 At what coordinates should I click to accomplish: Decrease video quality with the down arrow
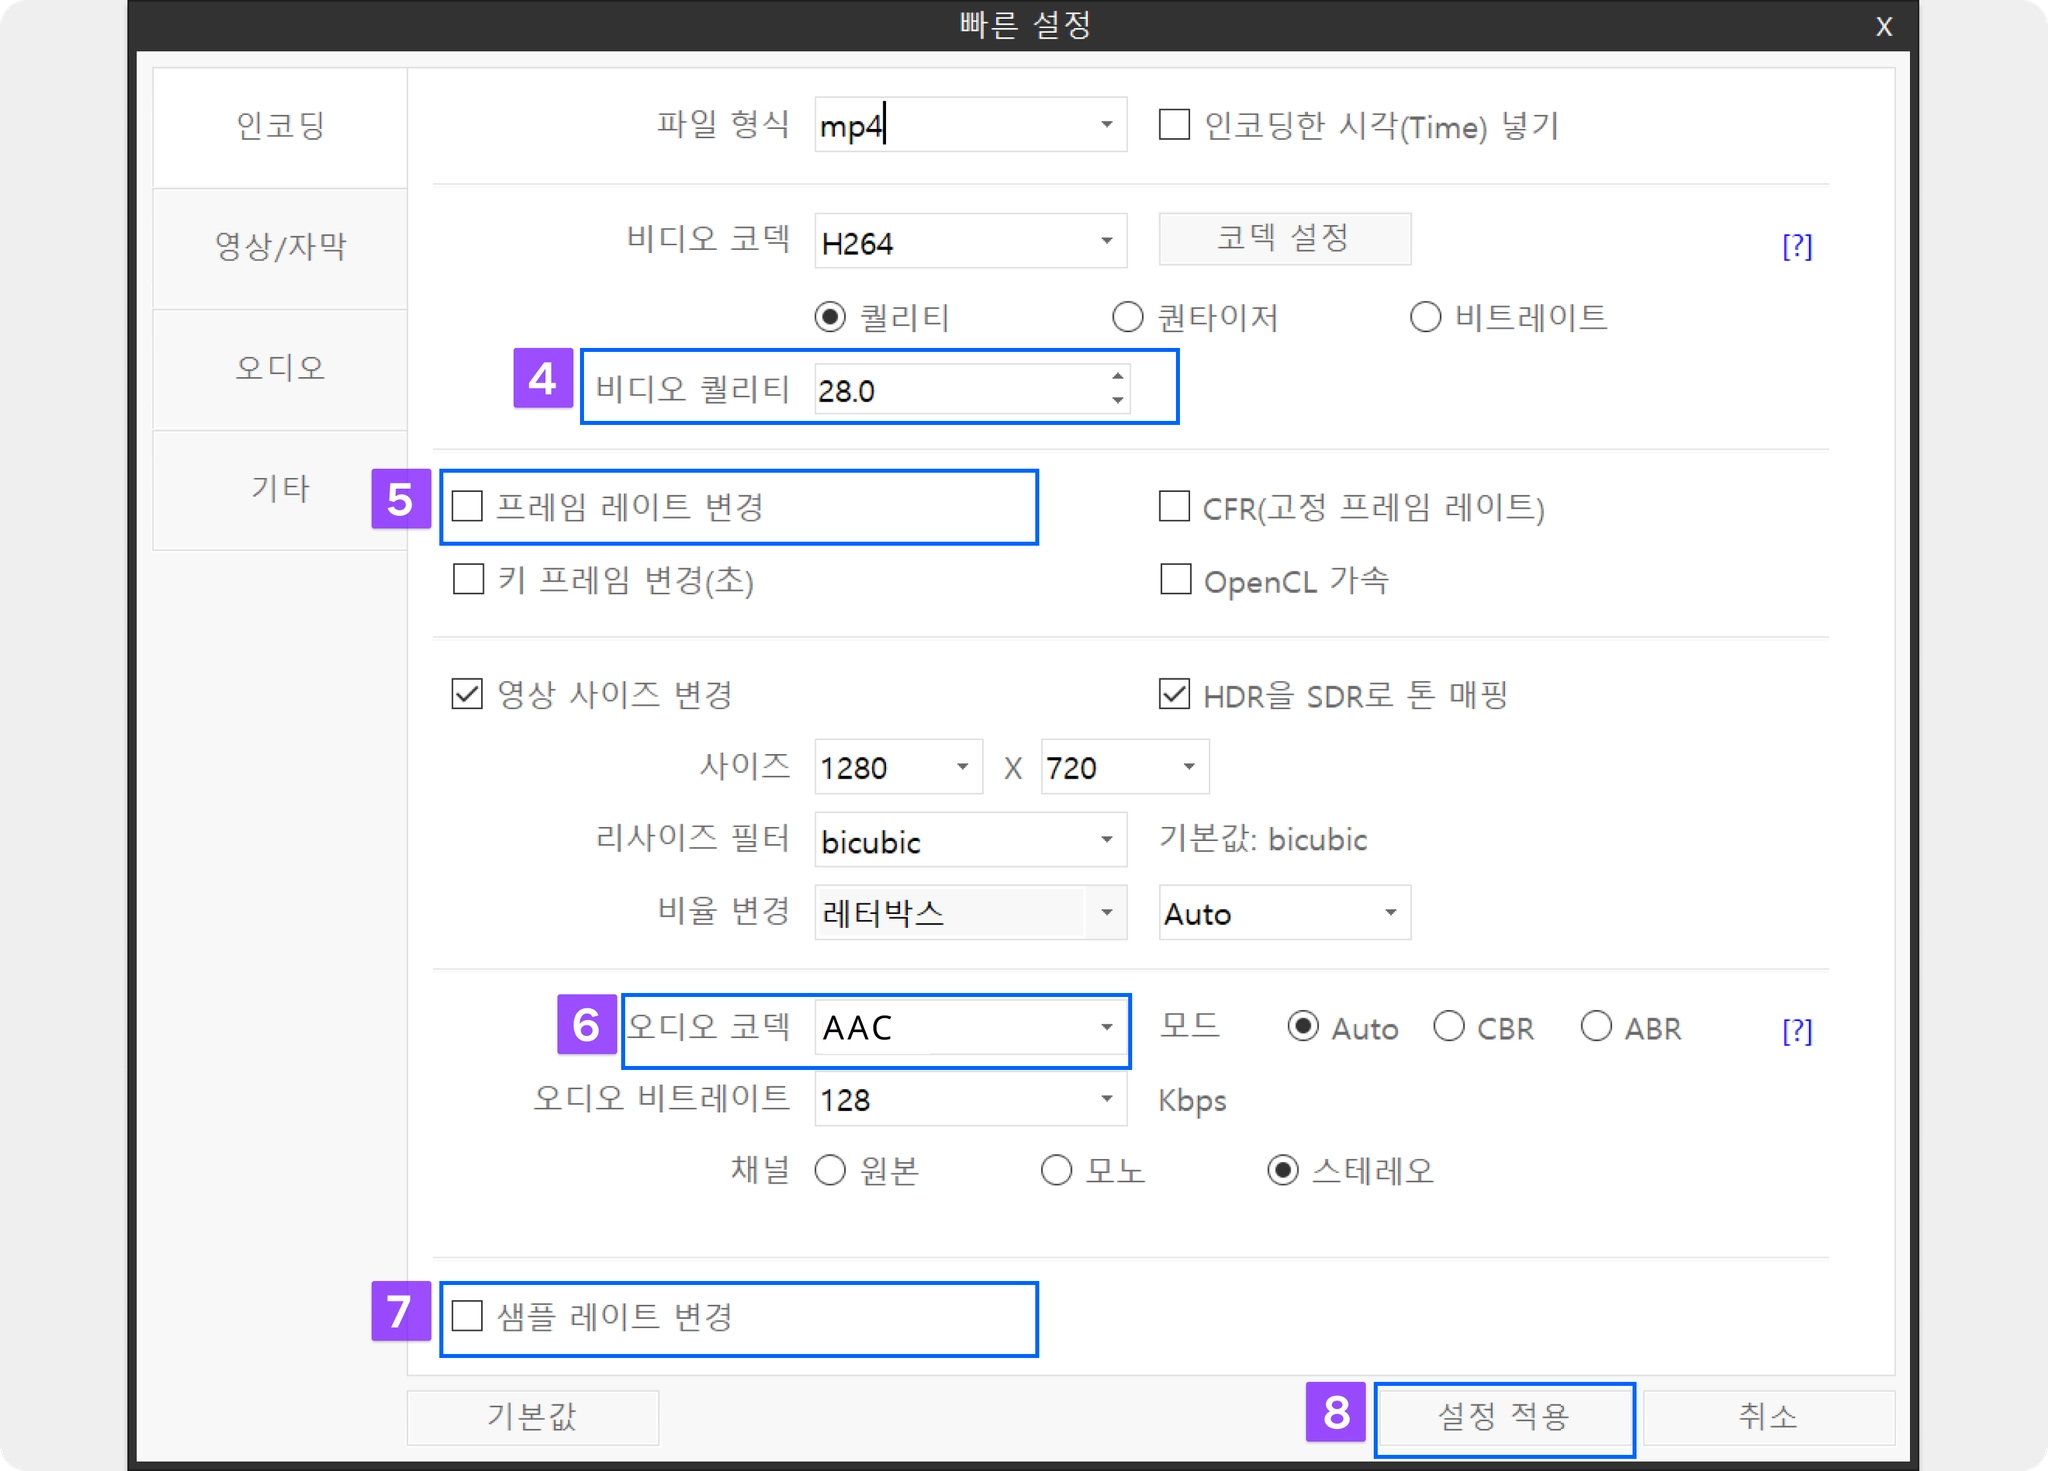[1117, 401]
